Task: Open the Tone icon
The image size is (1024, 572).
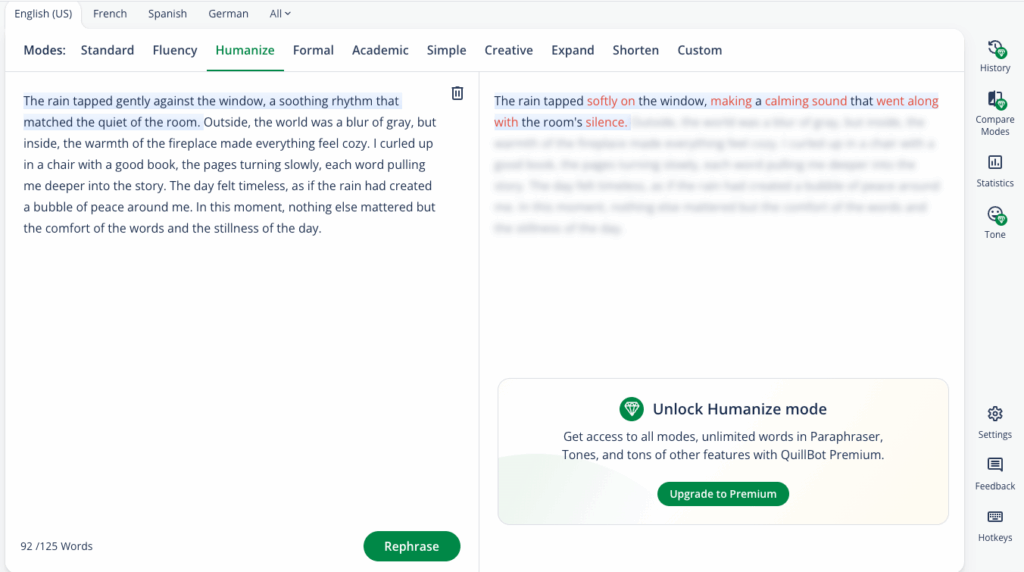Action: (995, 215)
